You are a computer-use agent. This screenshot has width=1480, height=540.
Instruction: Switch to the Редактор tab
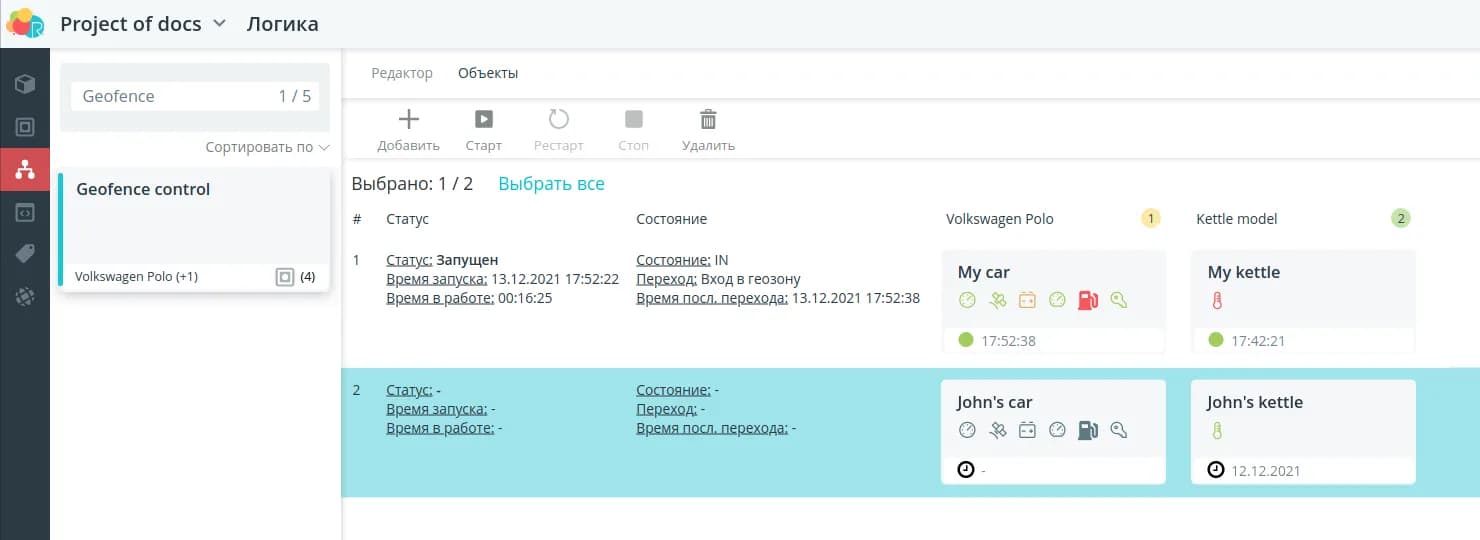point(402,73)
